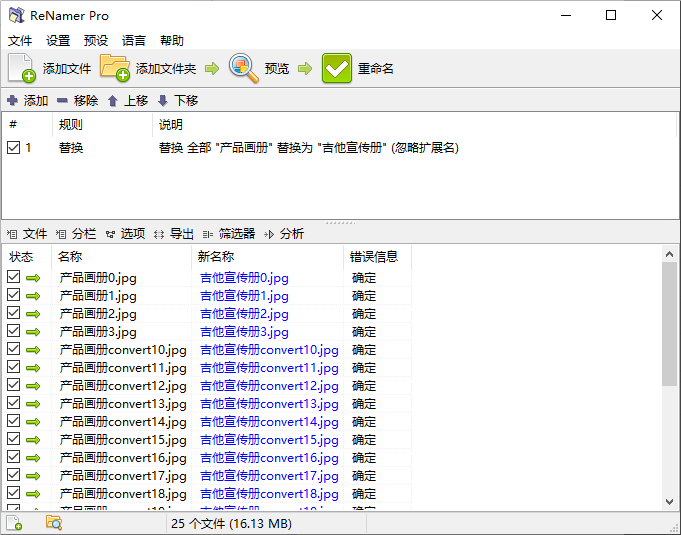Click the up arrow to move rule up
The height and width of the screenshot is (535, 681).
[x=112, y=101]
